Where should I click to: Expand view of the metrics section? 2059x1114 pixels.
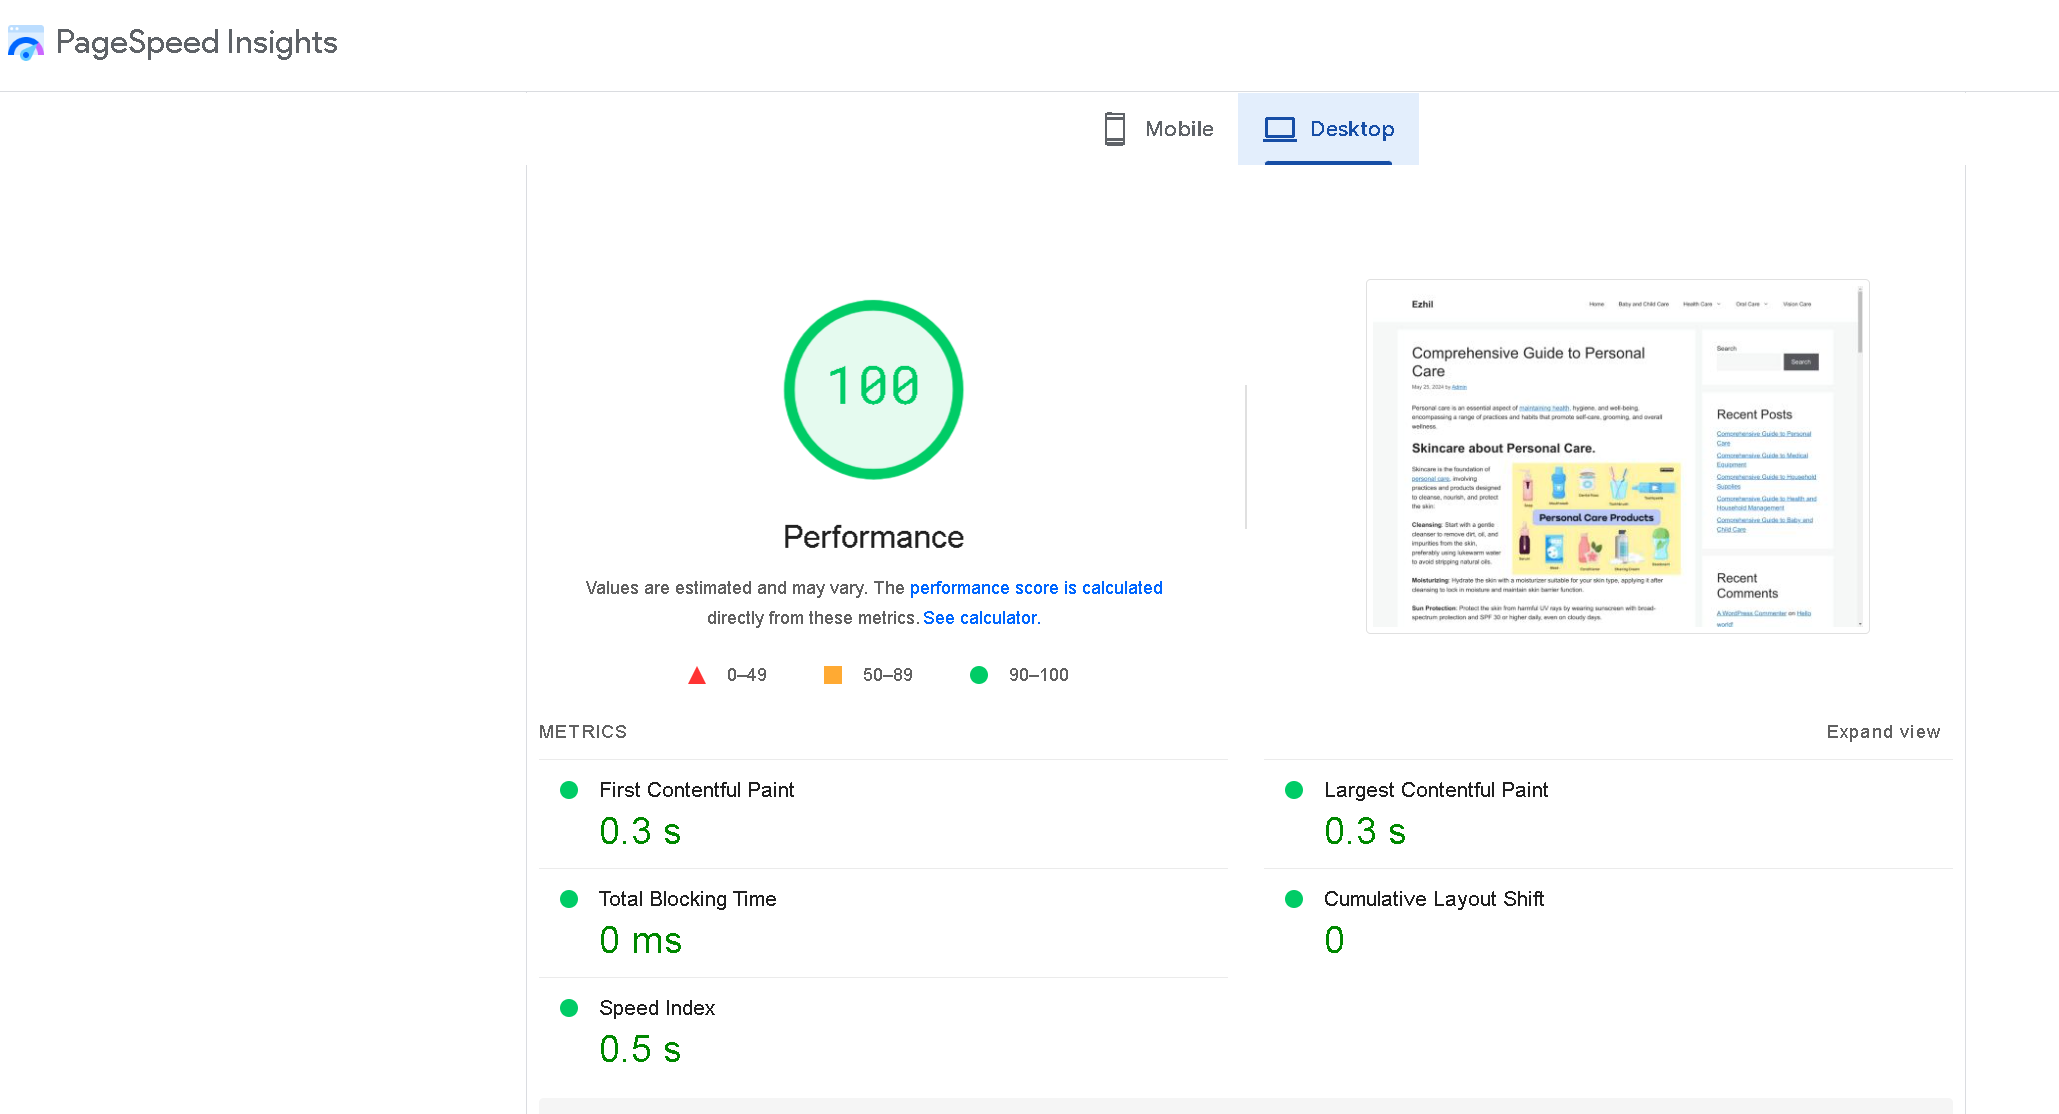point(1882,732)
